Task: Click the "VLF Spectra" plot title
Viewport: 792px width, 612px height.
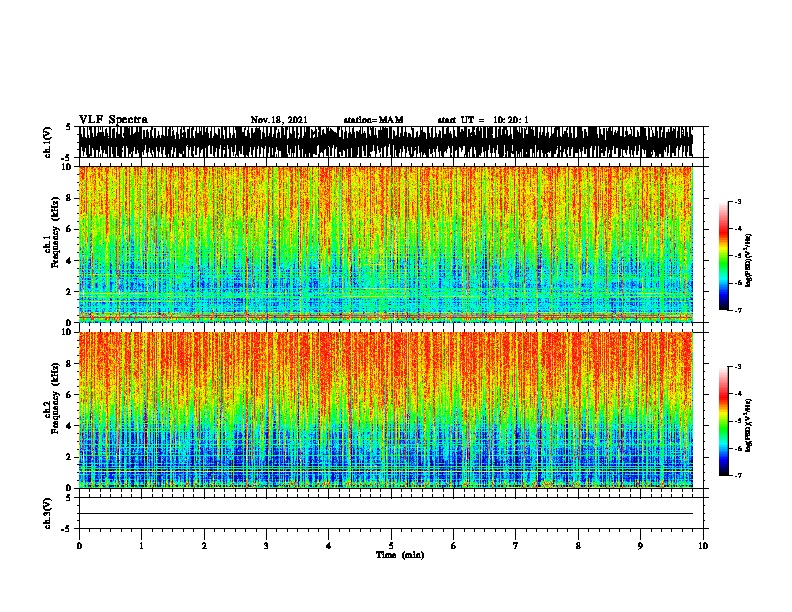Action: 113,120
